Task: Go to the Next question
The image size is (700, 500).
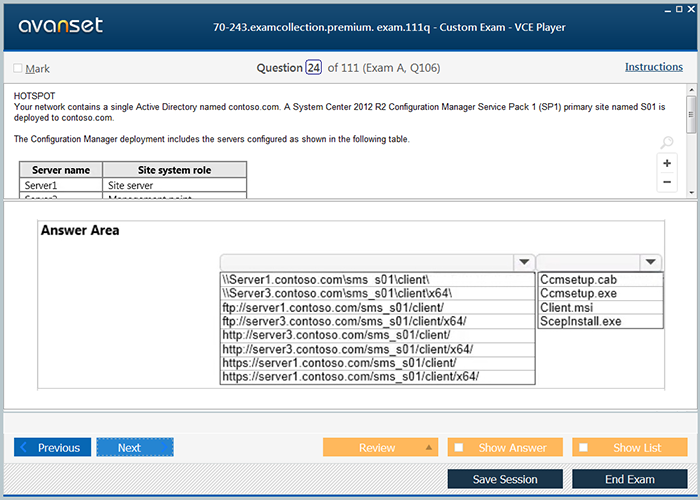Action: point(135,447)
